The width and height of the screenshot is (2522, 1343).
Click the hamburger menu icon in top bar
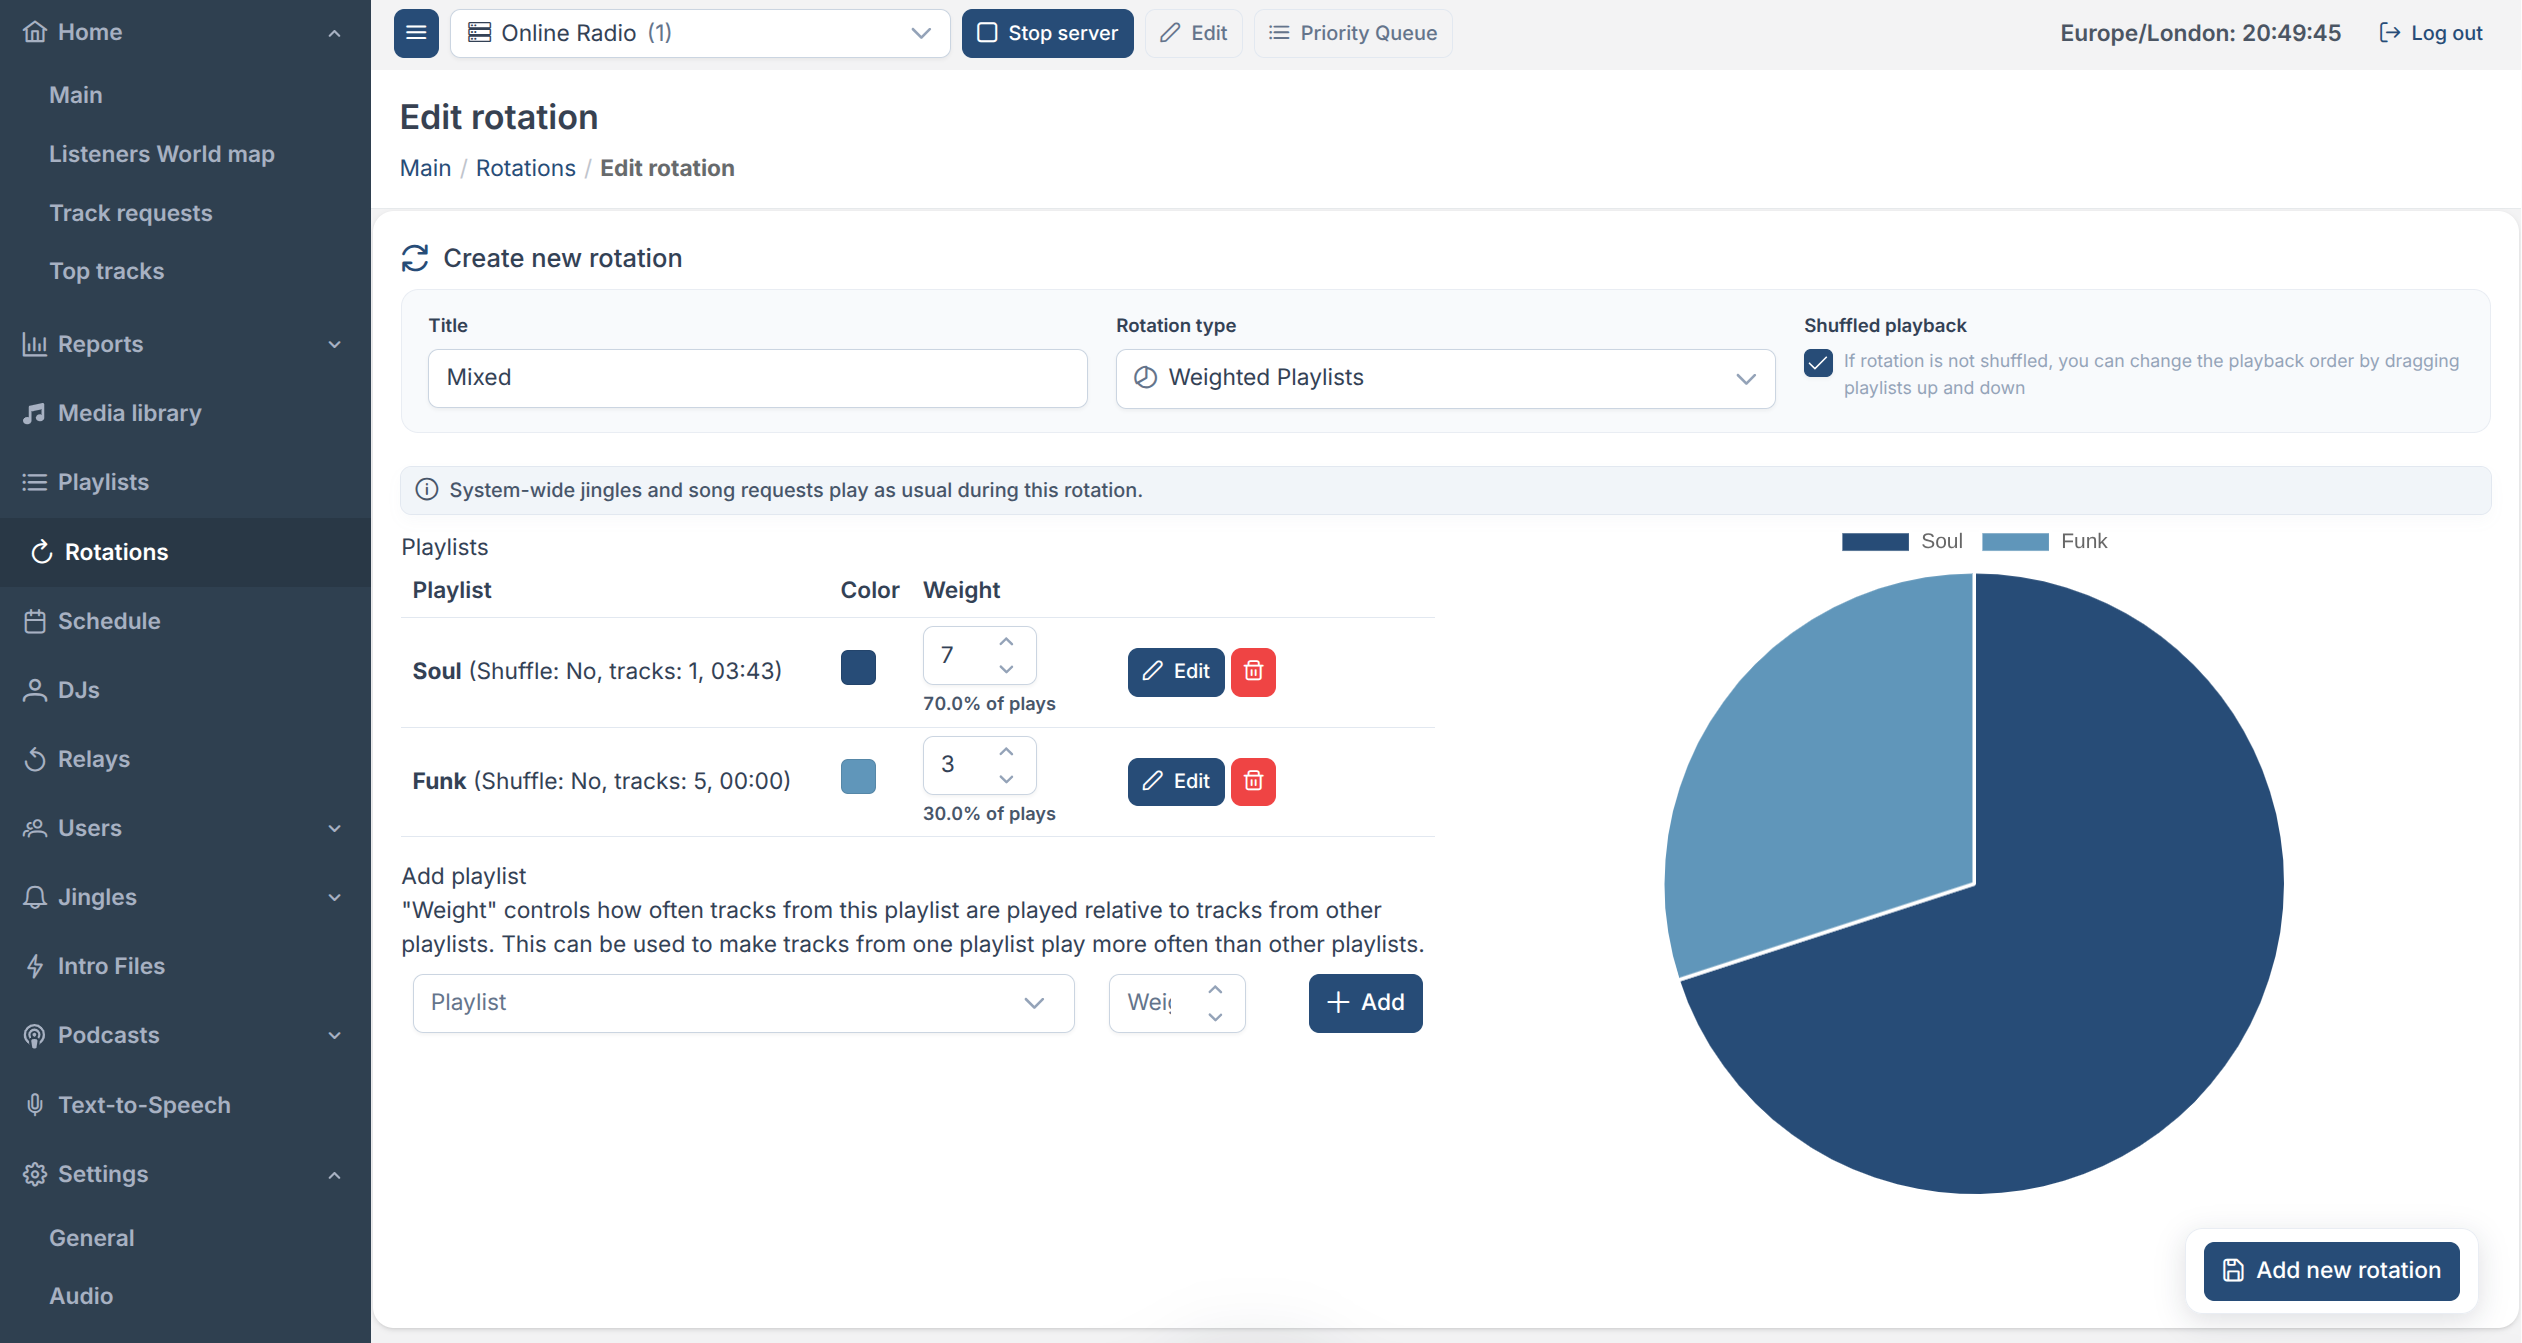pos(416,33)
